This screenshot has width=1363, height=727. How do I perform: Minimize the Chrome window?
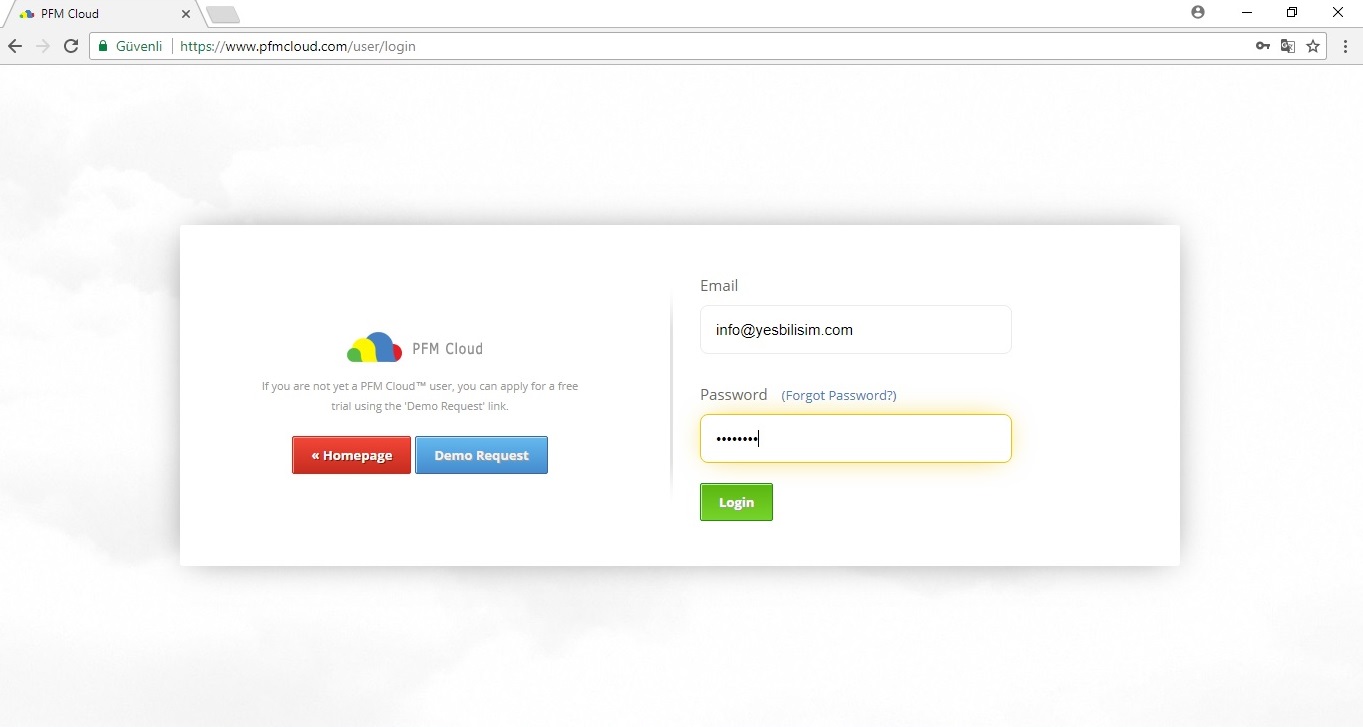(1247, 13)
